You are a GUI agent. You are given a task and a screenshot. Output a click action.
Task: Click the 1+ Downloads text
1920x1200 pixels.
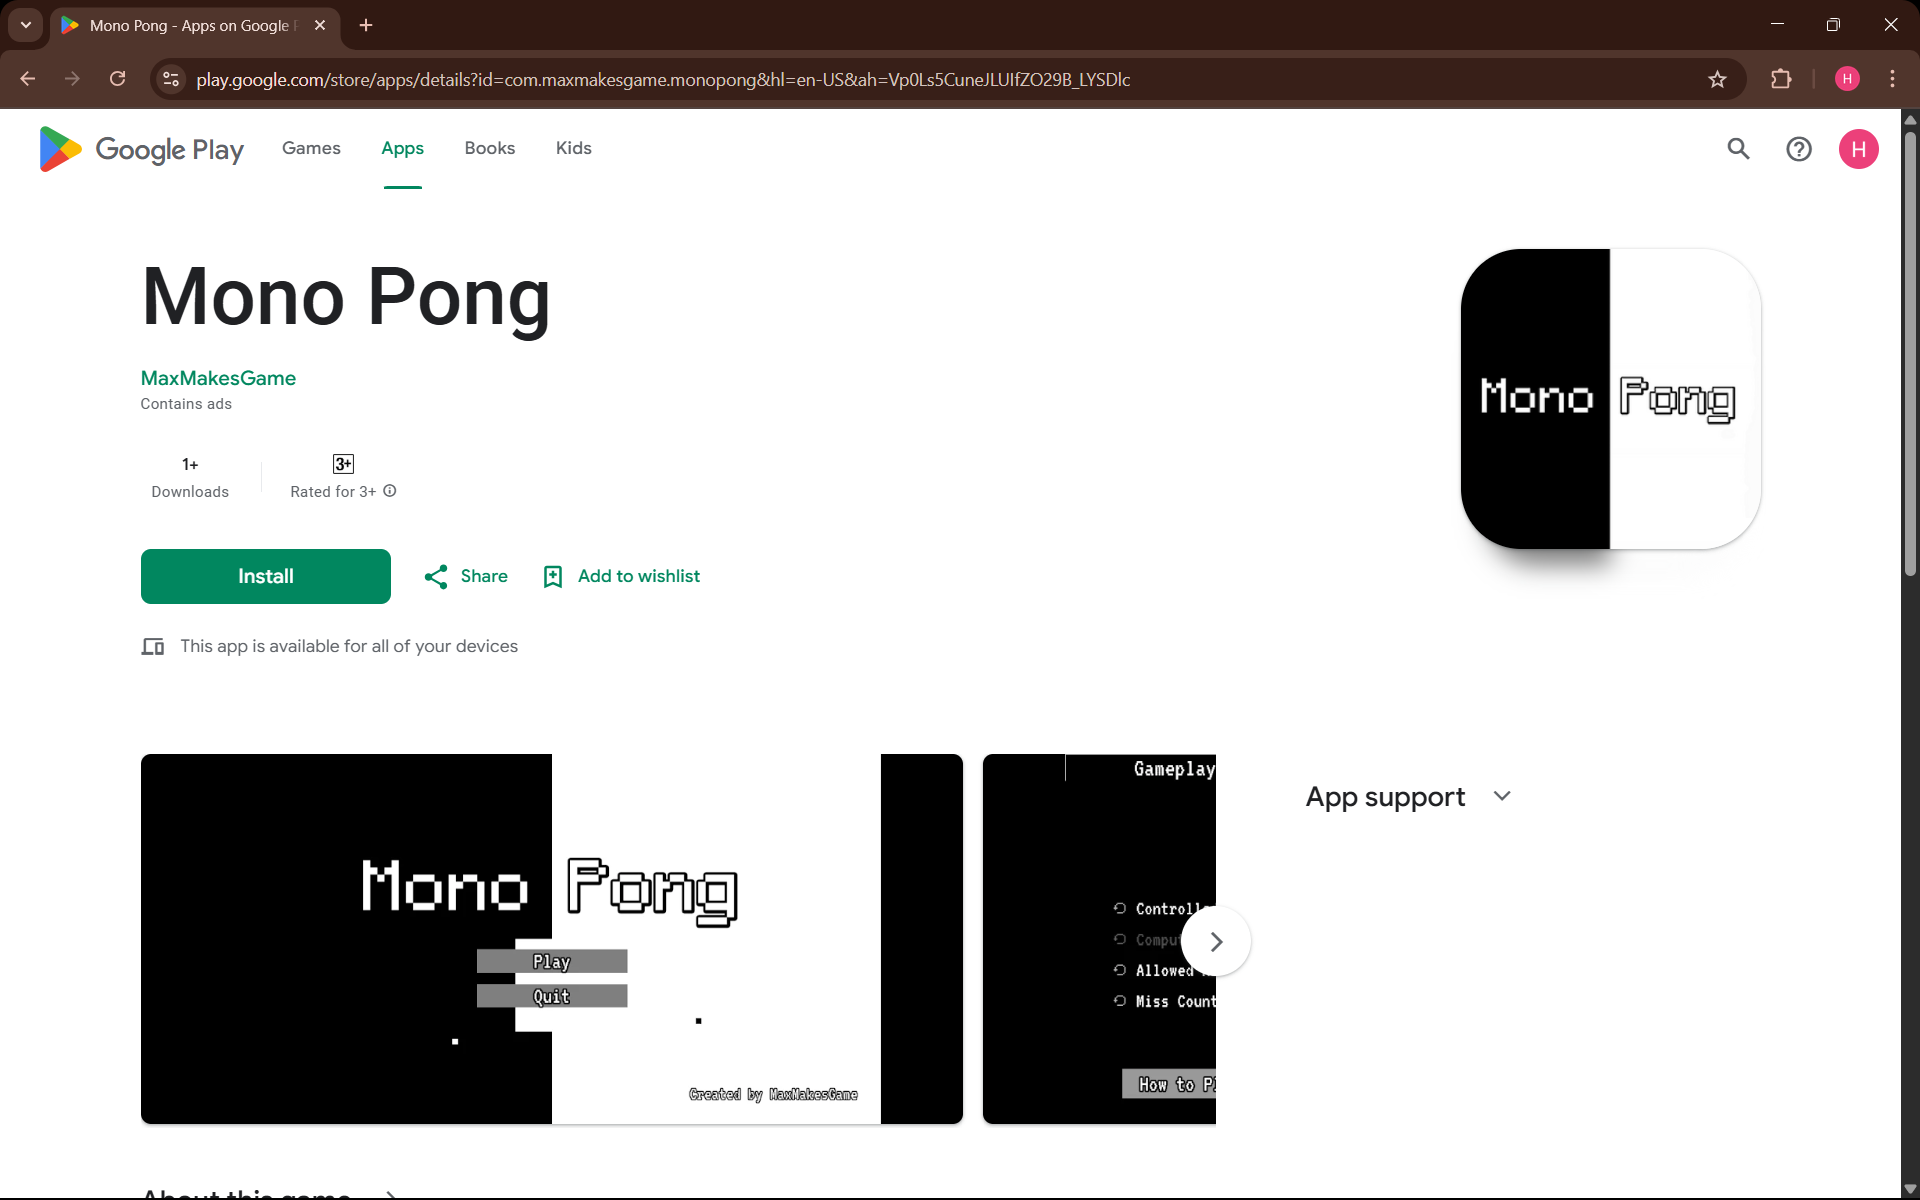pyautogui.click(x=190, y=478)
